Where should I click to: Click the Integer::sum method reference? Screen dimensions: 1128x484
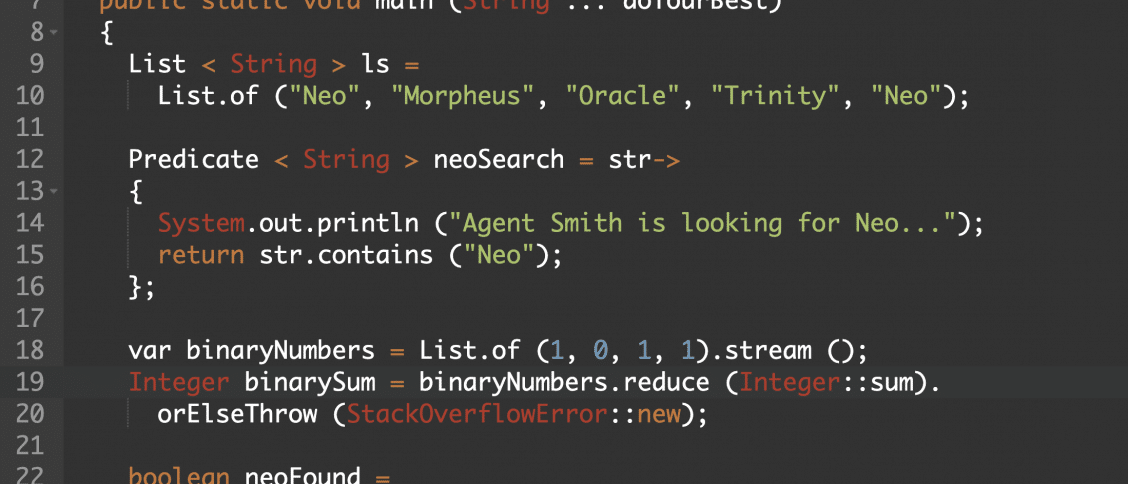825,382
